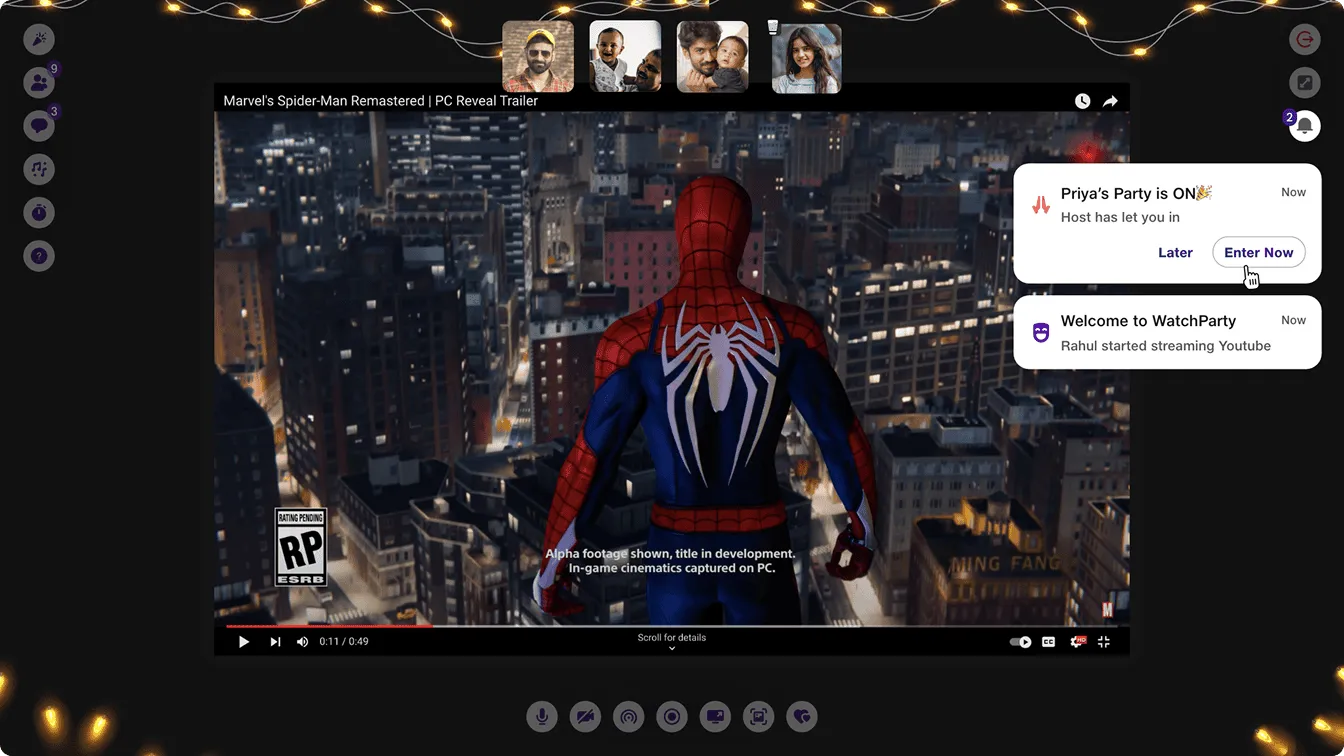Image resolution: width=1344 pixels, height=756 pixels.
Task: Mute the microphone
Action: point(542,716)
